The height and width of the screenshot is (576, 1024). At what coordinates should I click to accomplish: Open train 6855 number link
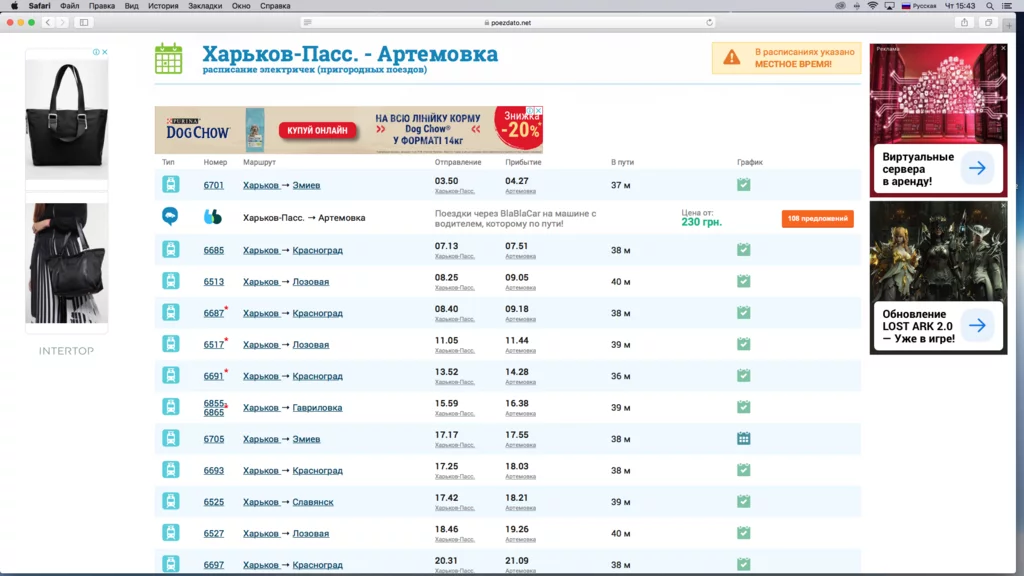(214, 404)
